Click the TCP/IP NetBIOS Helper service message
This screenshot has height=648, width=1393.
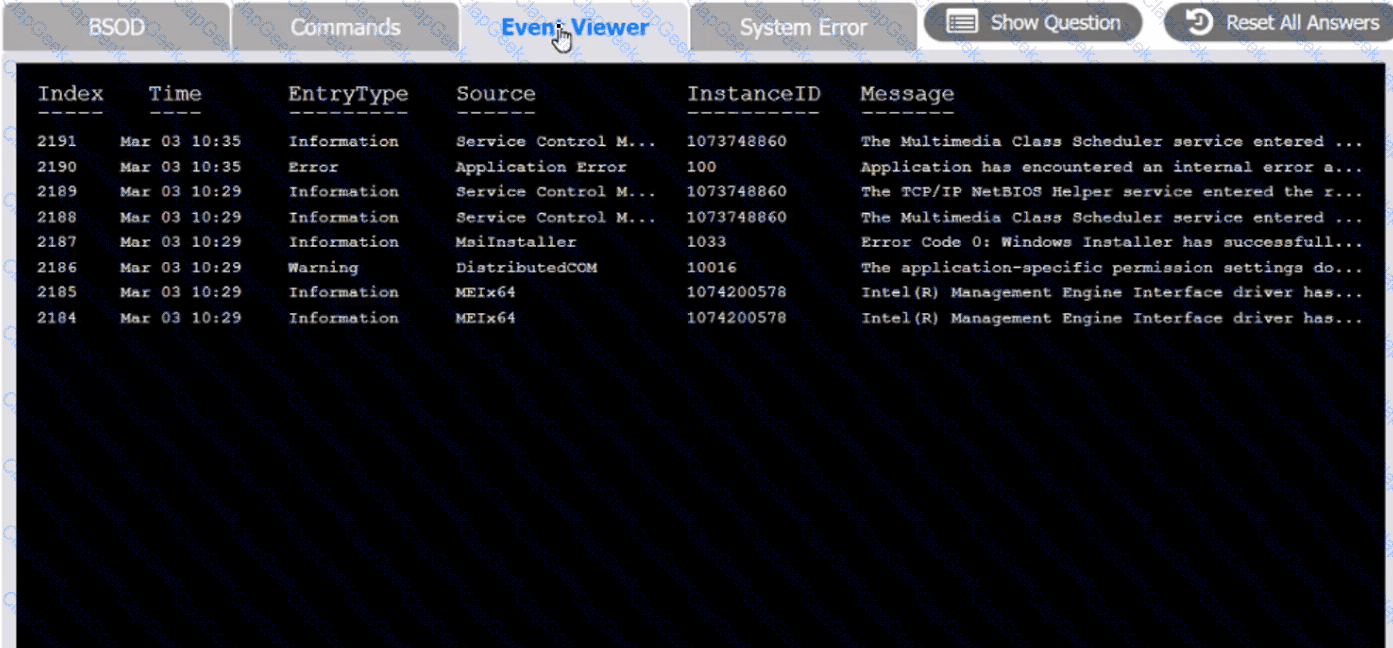tap(1110, 192)
